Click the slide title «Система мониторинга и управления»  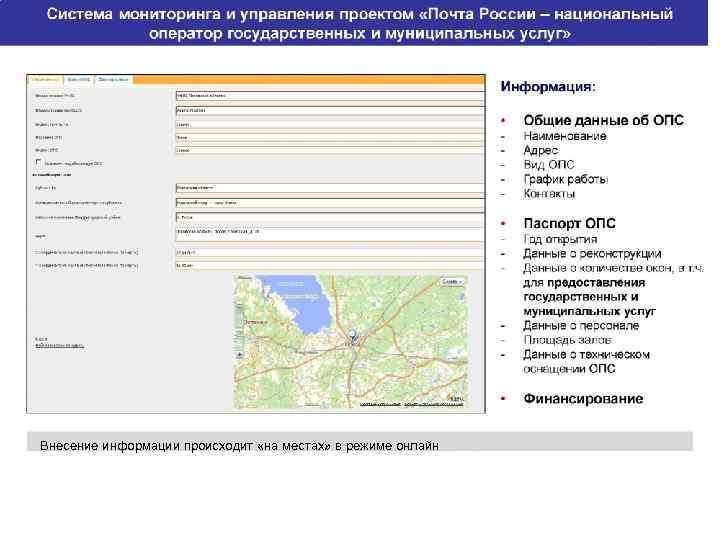pyautogui.click(x=191, y=14)
